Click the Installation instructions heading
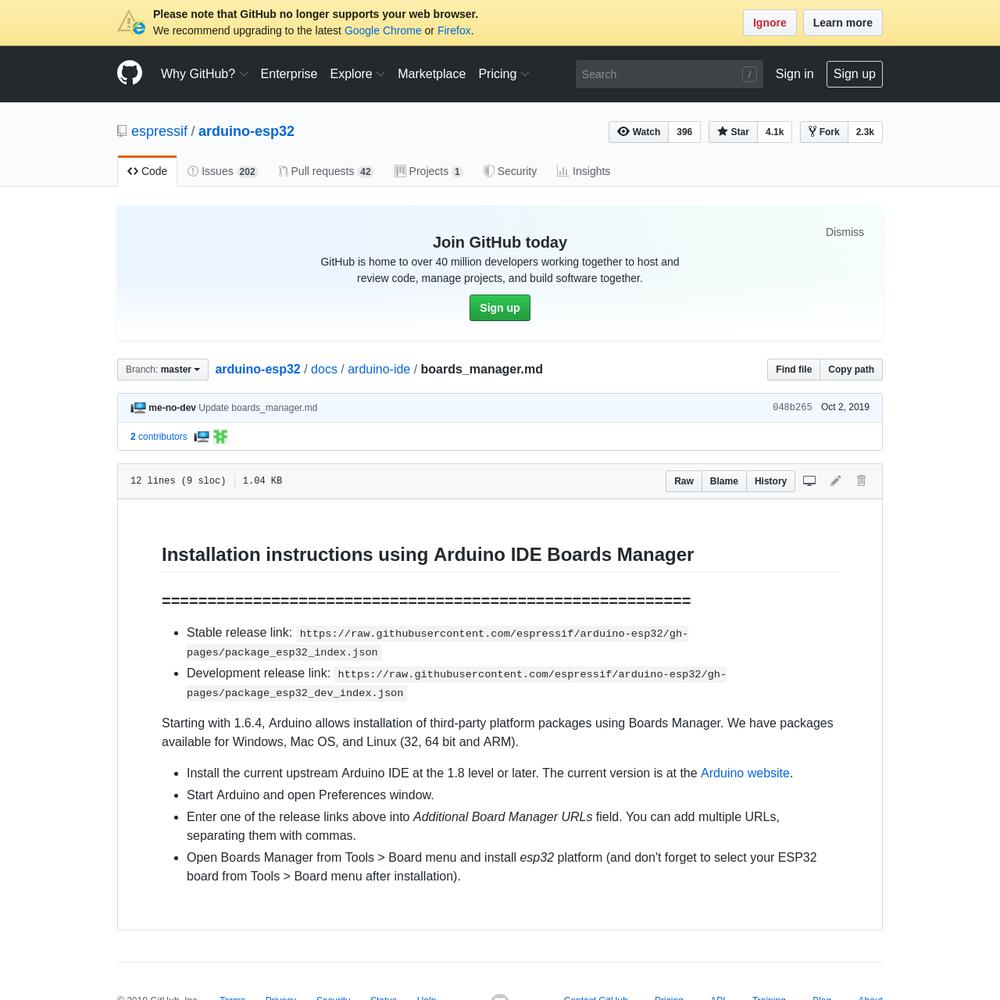This screenshot has width=1000, height=1000. click(x=427, y=554)
